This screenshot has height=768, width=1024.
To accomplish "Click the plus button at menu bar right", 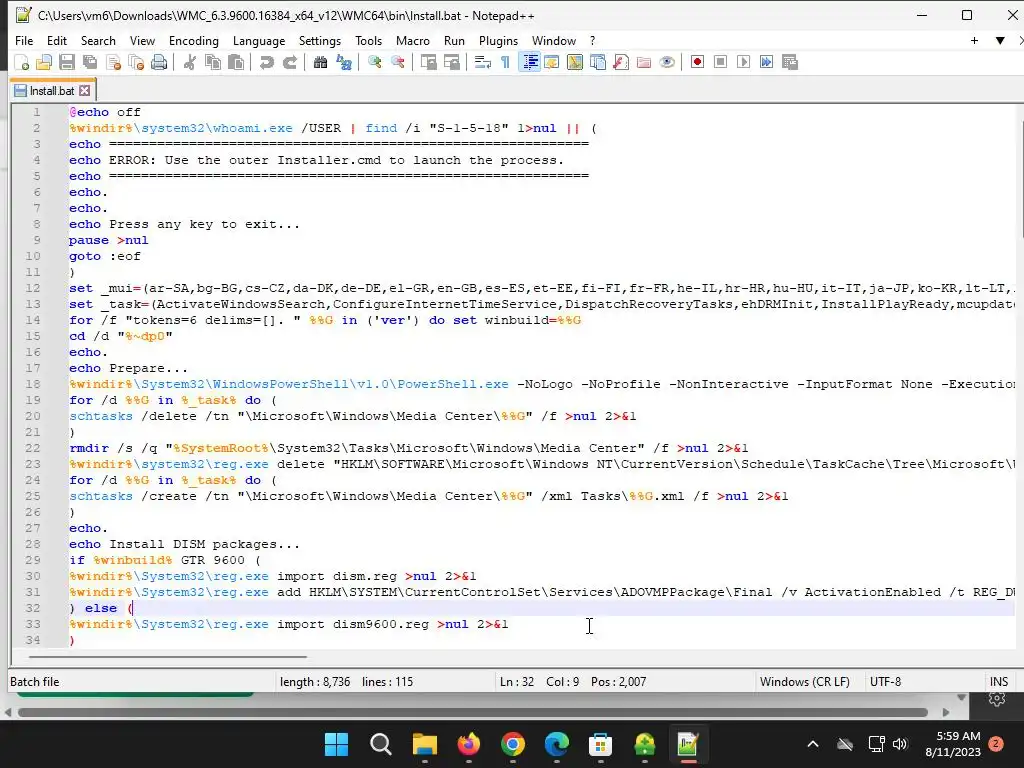I will click(x=974, y=40).
